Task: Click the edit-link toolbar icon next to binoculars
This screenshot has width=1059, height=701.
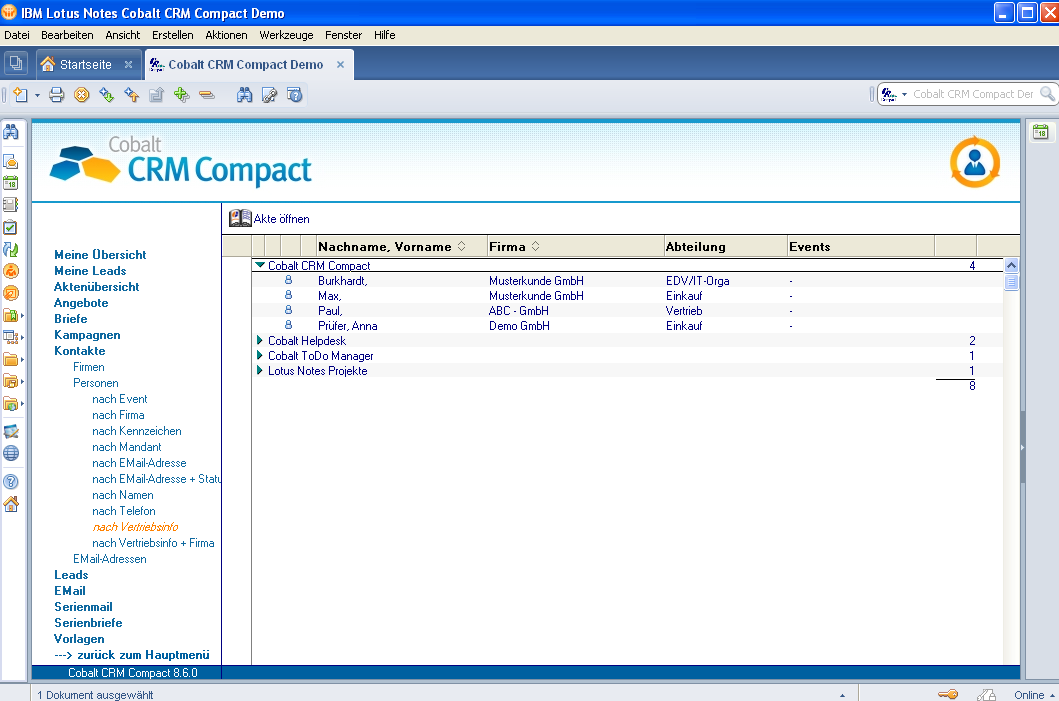Action: 269,95
